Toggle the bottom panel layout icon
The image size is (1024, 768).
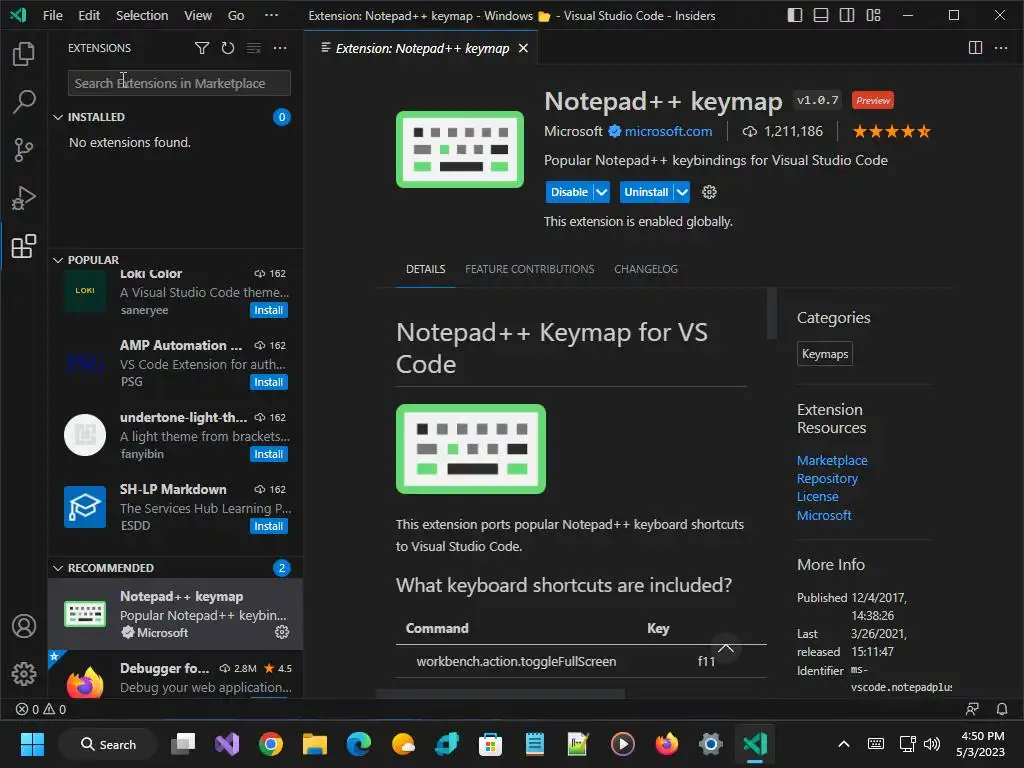[x=821, y=15]
